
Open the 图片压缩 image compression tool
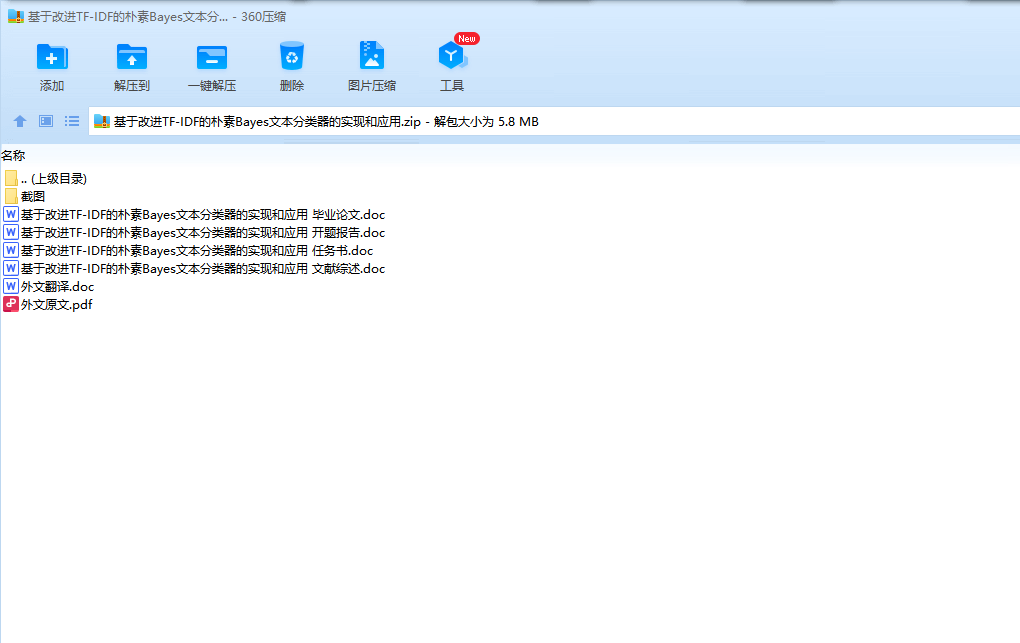[372, 55]
